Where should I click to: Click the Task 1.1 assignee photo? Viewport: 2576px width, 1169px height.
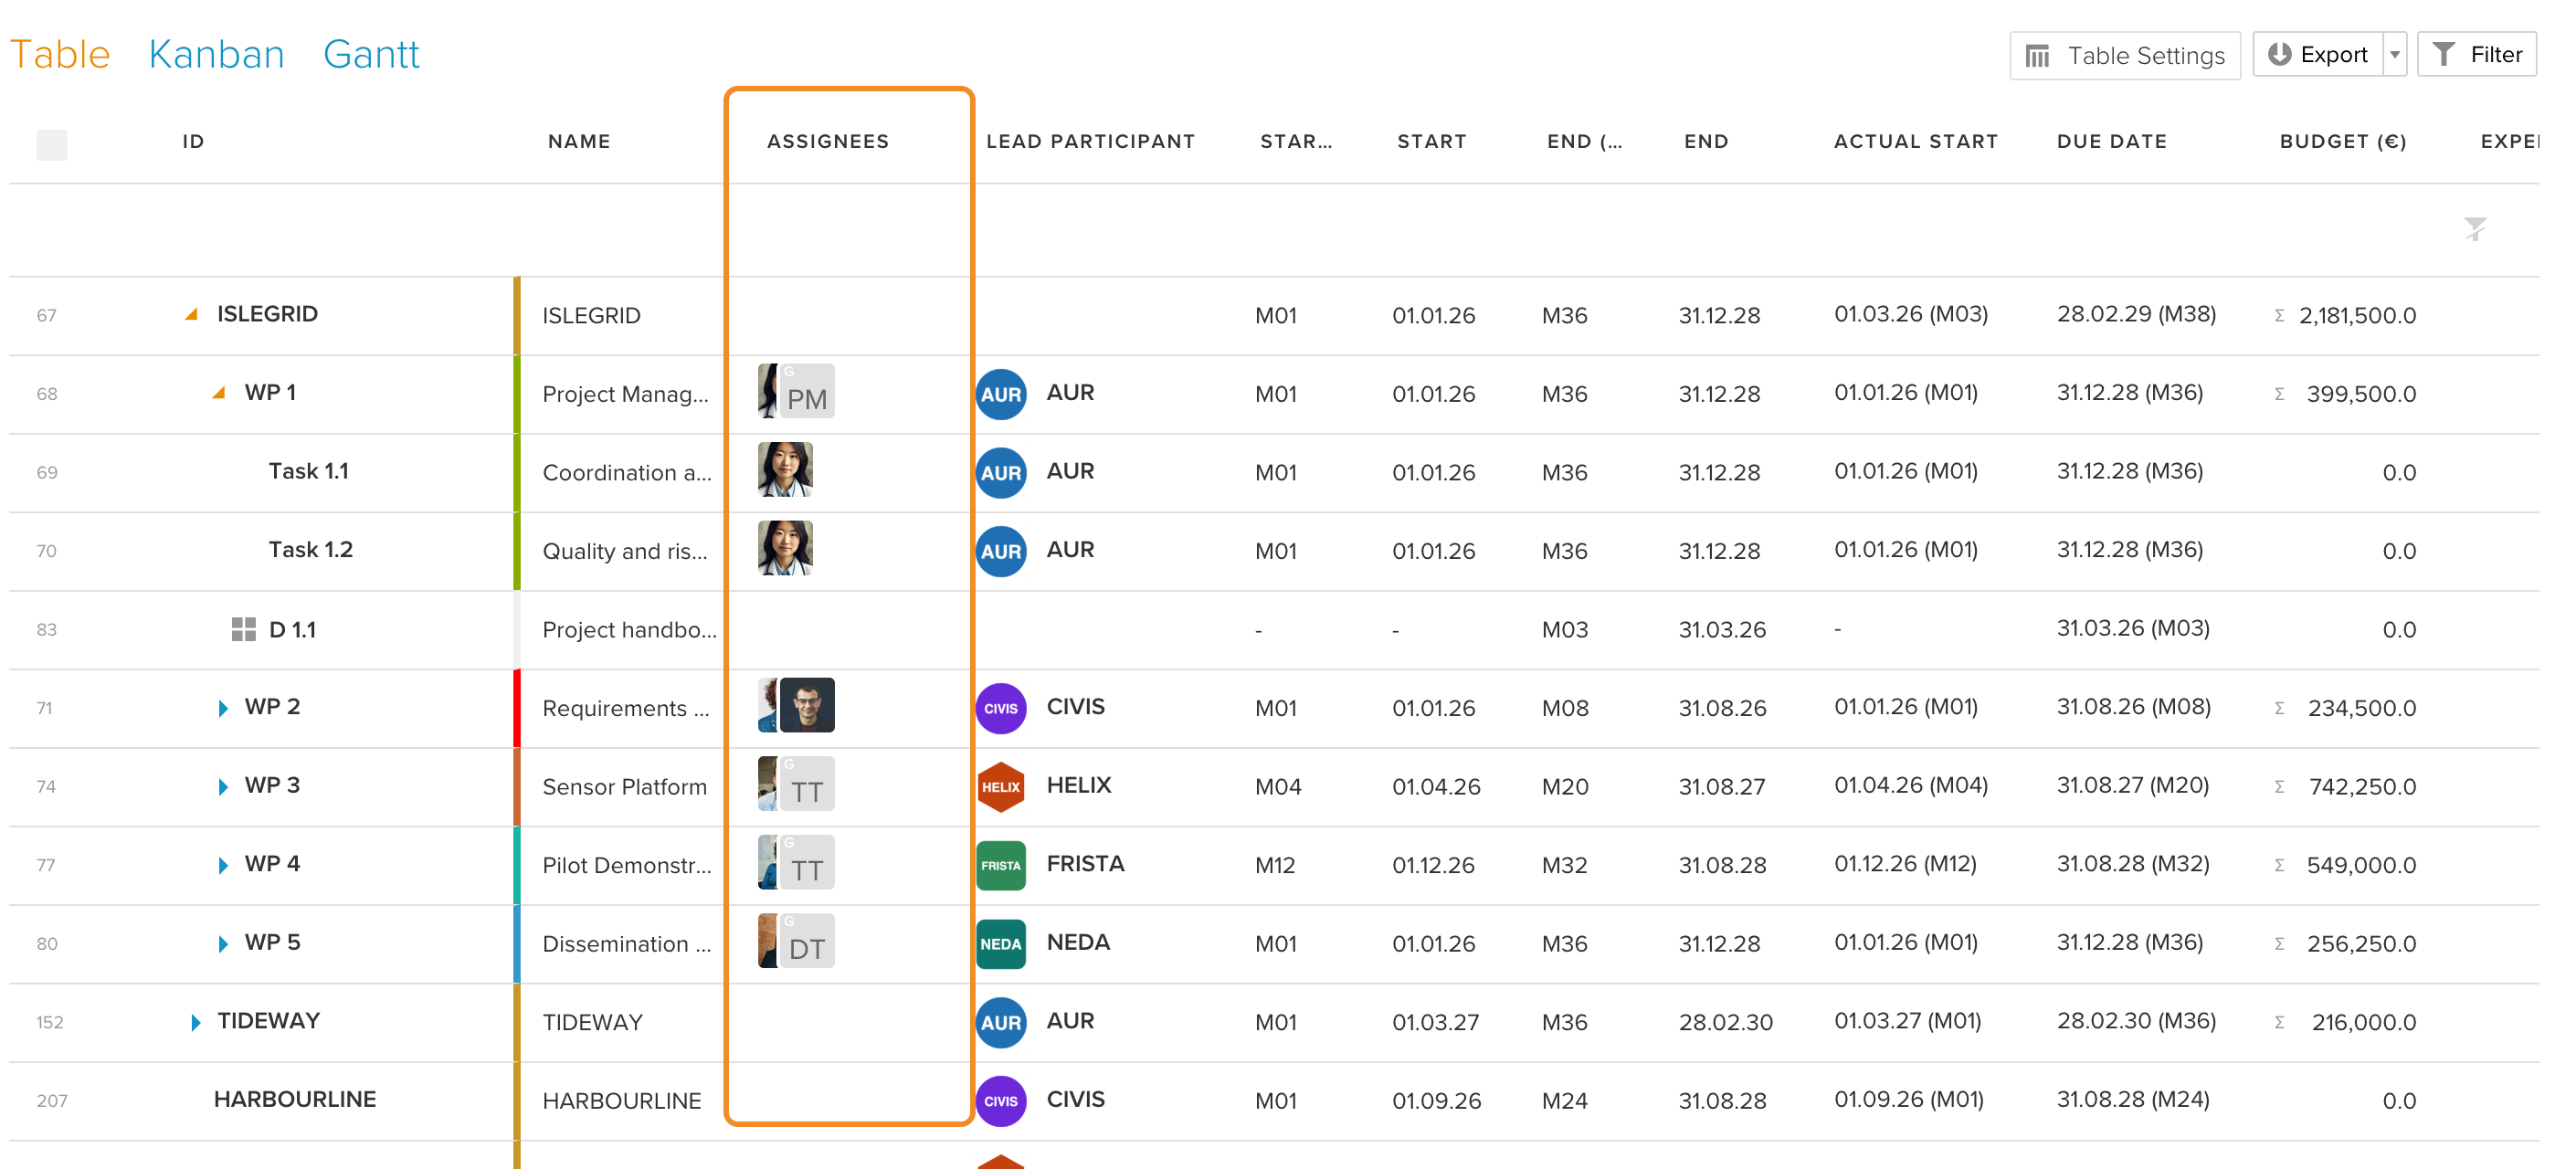coord(785,470)
